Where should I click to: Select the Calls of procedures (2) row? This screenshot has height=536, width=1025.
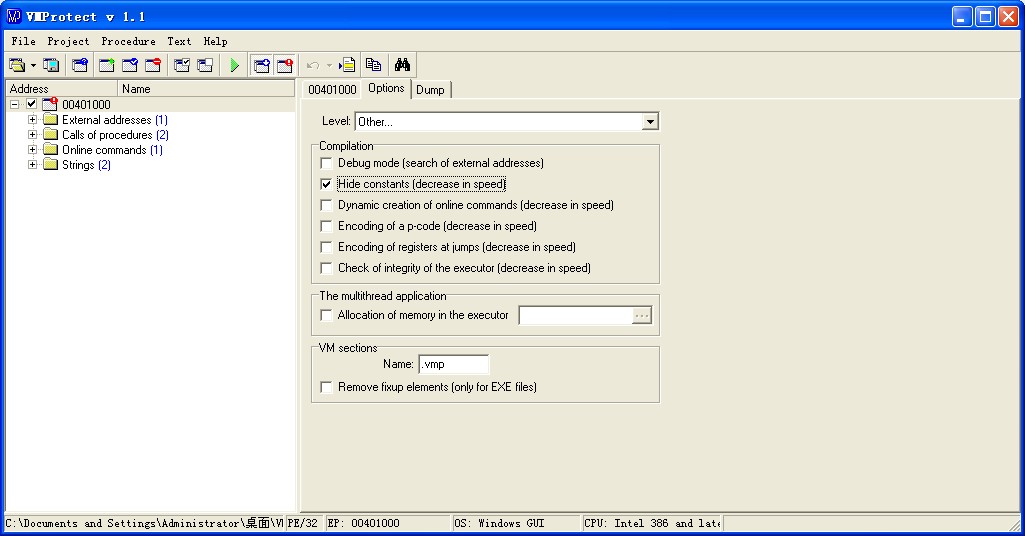point(115,135)
